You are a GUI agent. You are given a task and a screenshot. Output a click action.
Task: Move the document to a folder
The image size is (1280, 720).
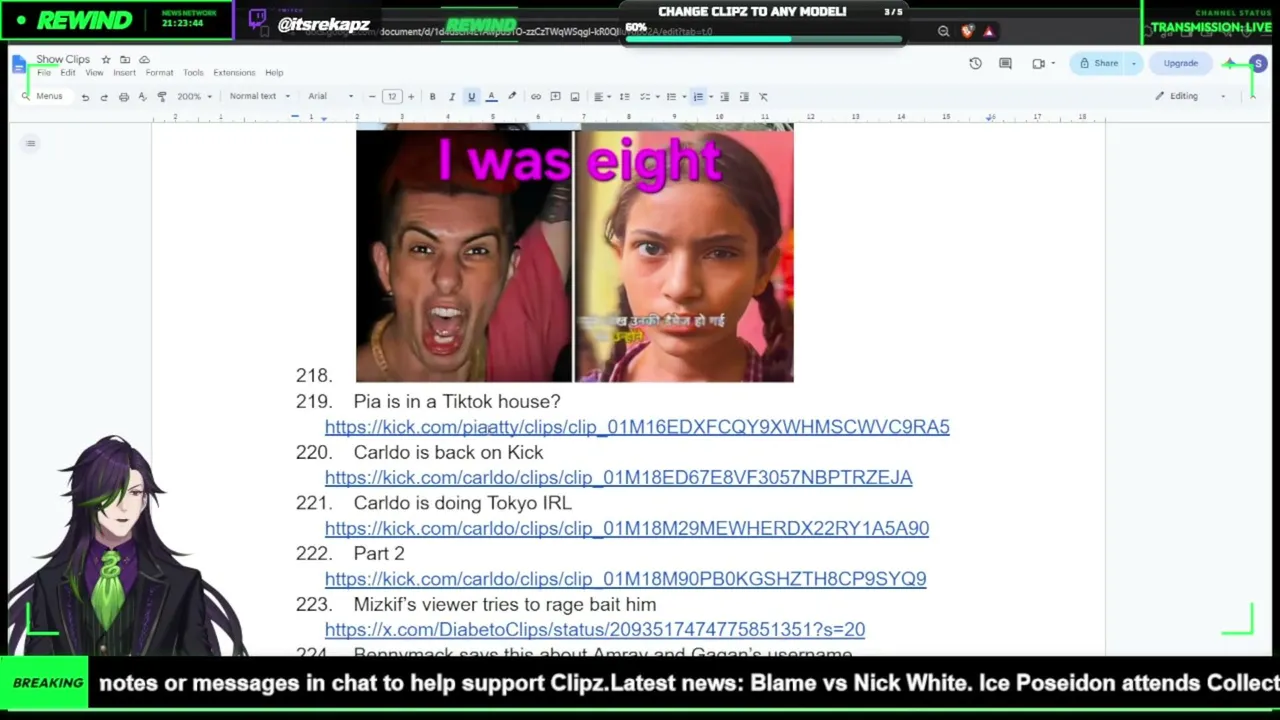click(125, 60)
